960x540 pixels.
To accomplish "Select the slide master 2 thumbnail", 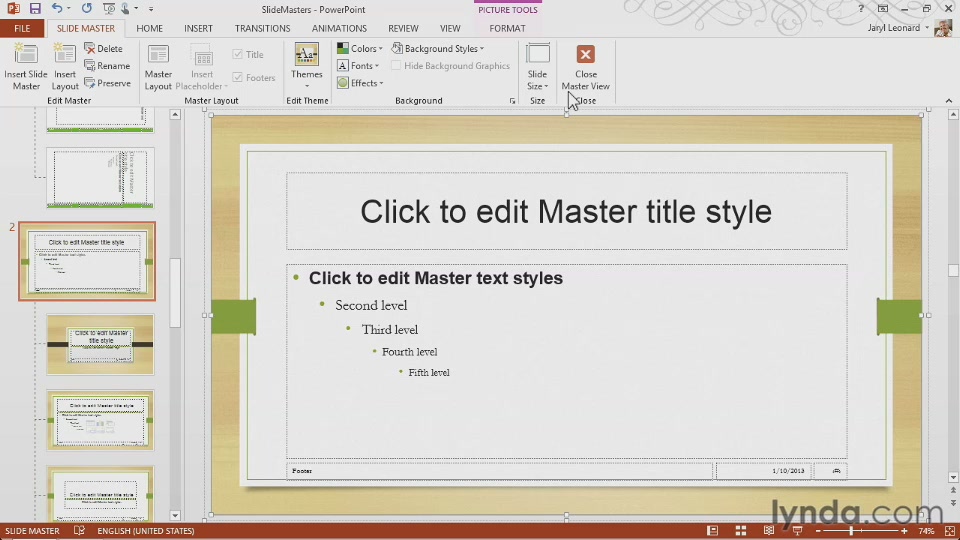I will [87, 261].
